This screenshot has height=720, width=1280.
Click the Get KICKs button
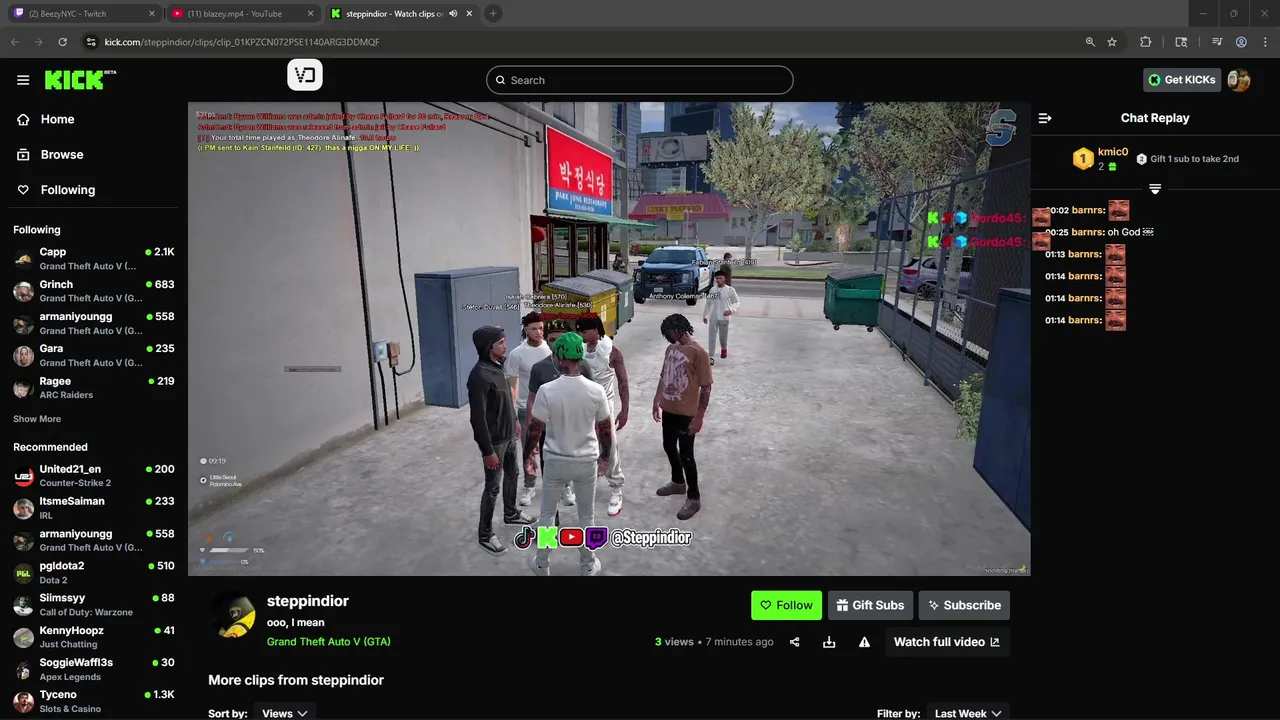[1182, 80]
